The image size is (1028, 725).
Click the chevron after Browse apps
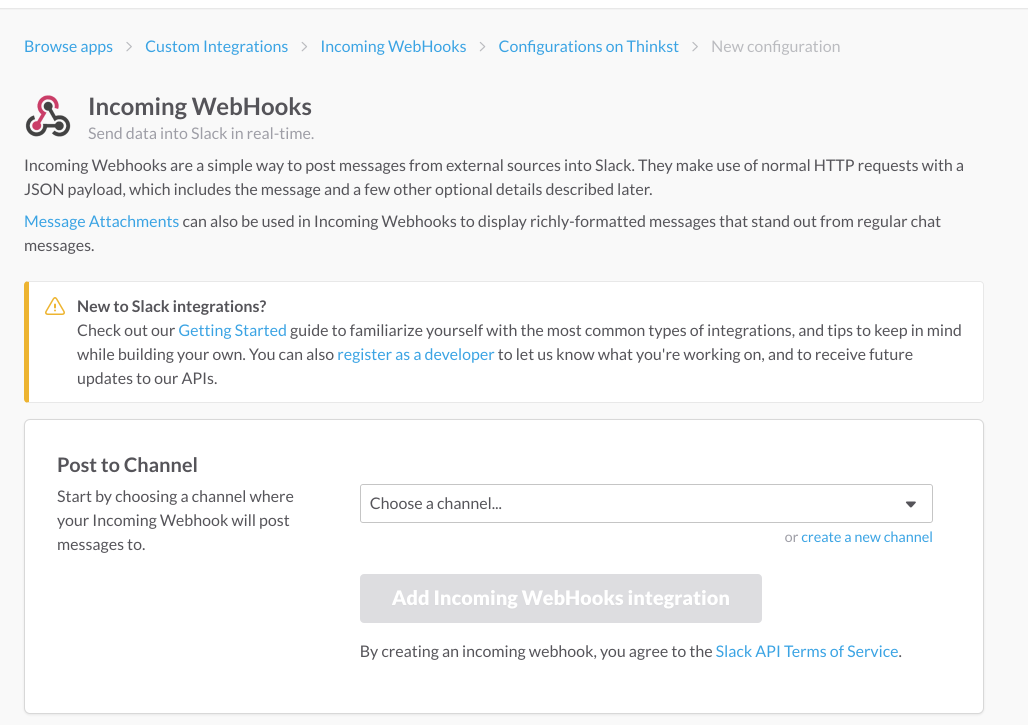click(129, 47)
